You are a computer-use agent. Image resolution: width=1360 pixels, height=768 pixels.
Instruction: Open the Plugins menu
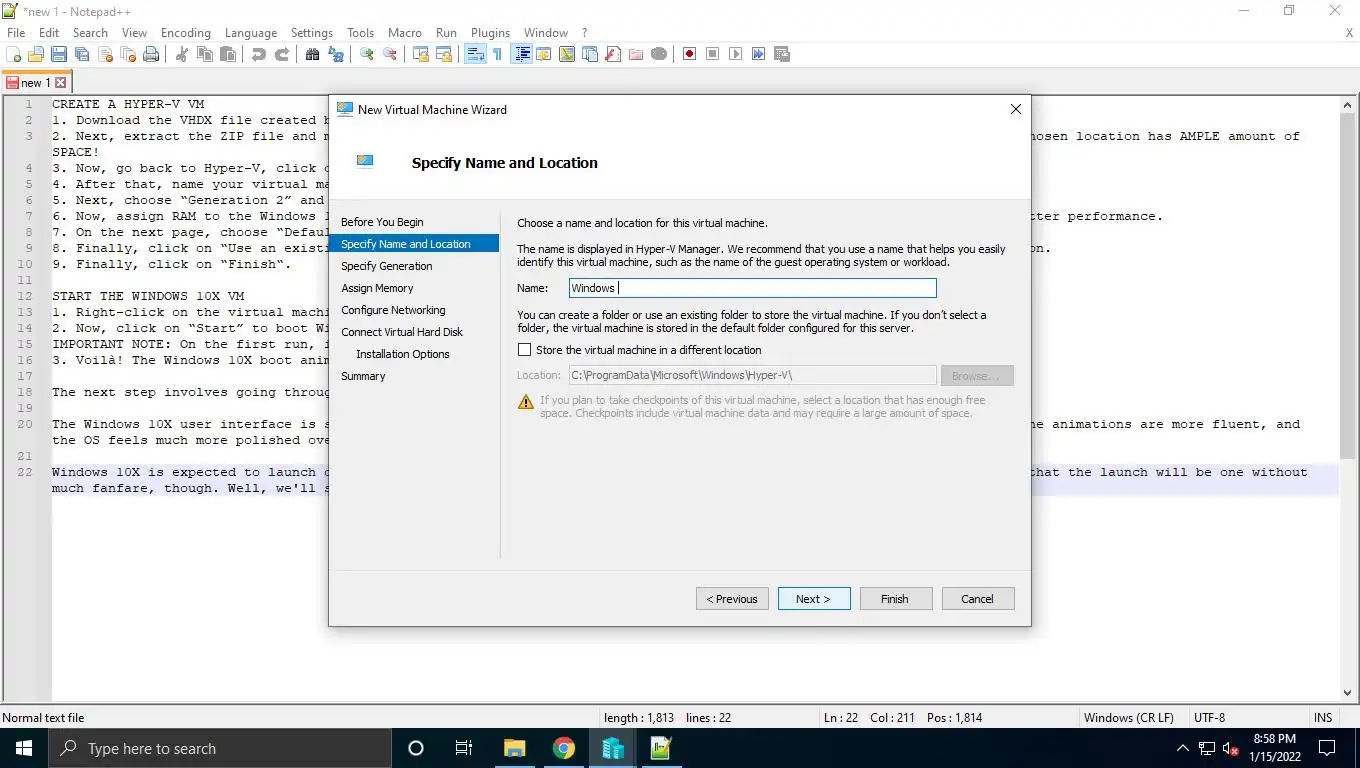coord(490,33)
